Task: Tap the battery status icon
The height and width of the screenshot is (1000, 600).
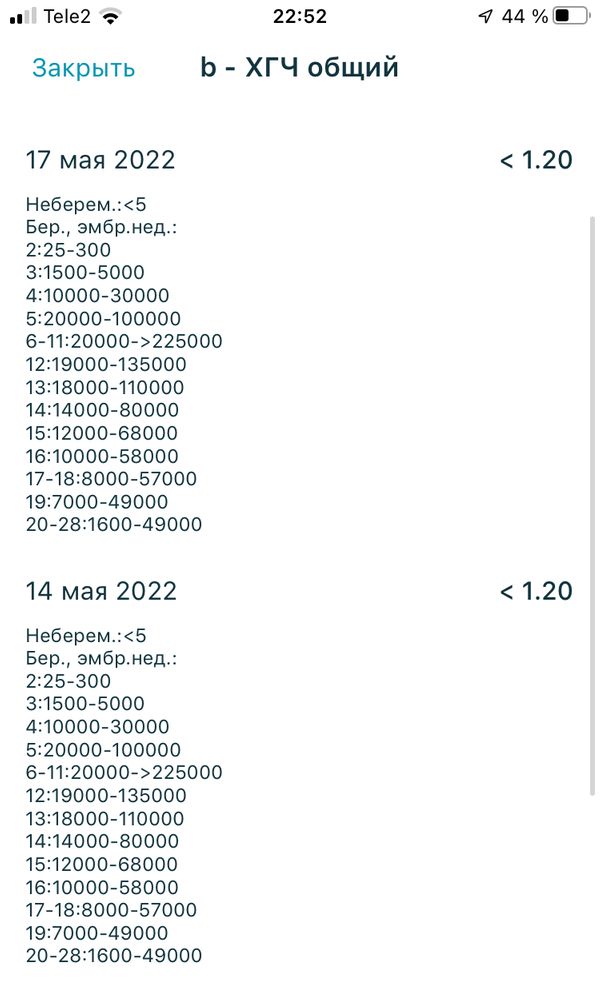Action: 570,16
